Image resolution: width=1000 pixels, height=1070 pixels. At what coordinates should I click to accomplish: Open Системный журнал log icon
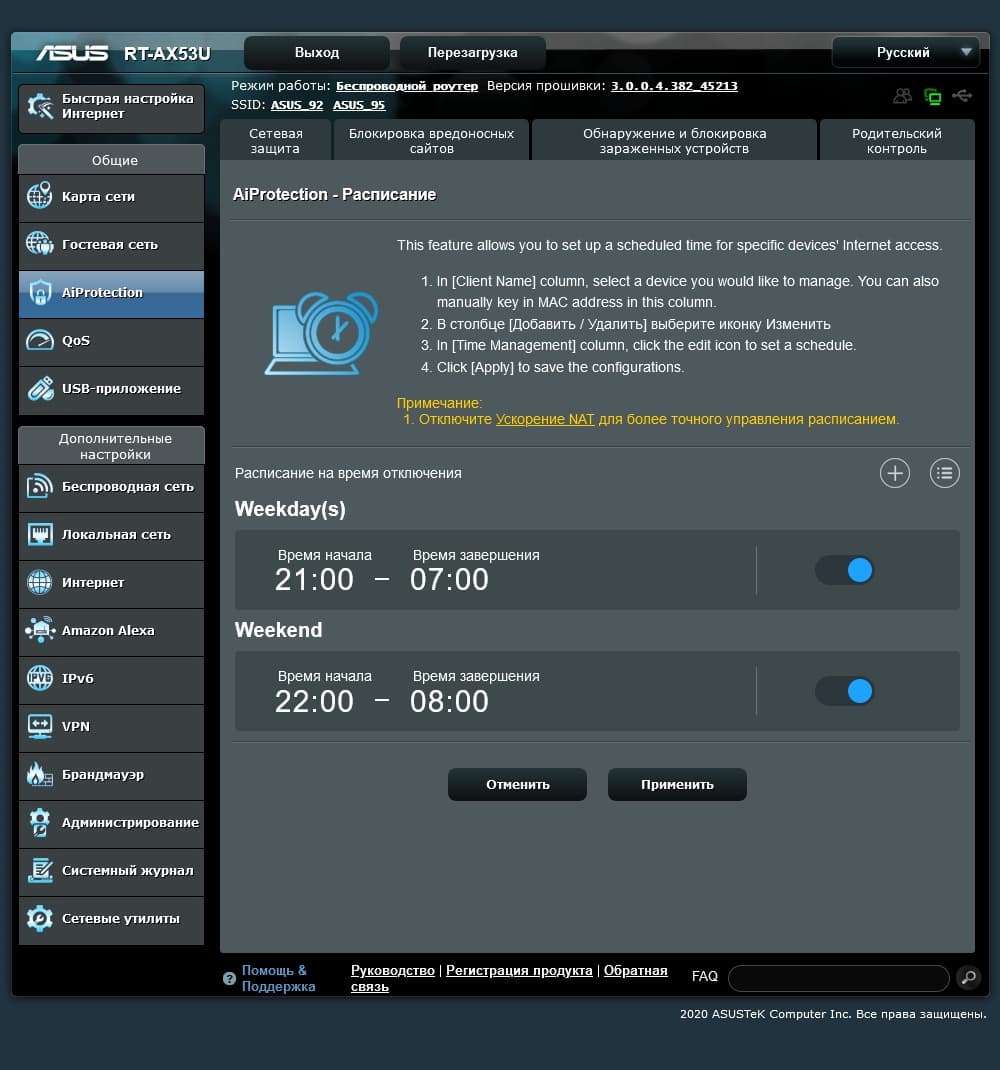pyautogui.click(x=40, y=870)
